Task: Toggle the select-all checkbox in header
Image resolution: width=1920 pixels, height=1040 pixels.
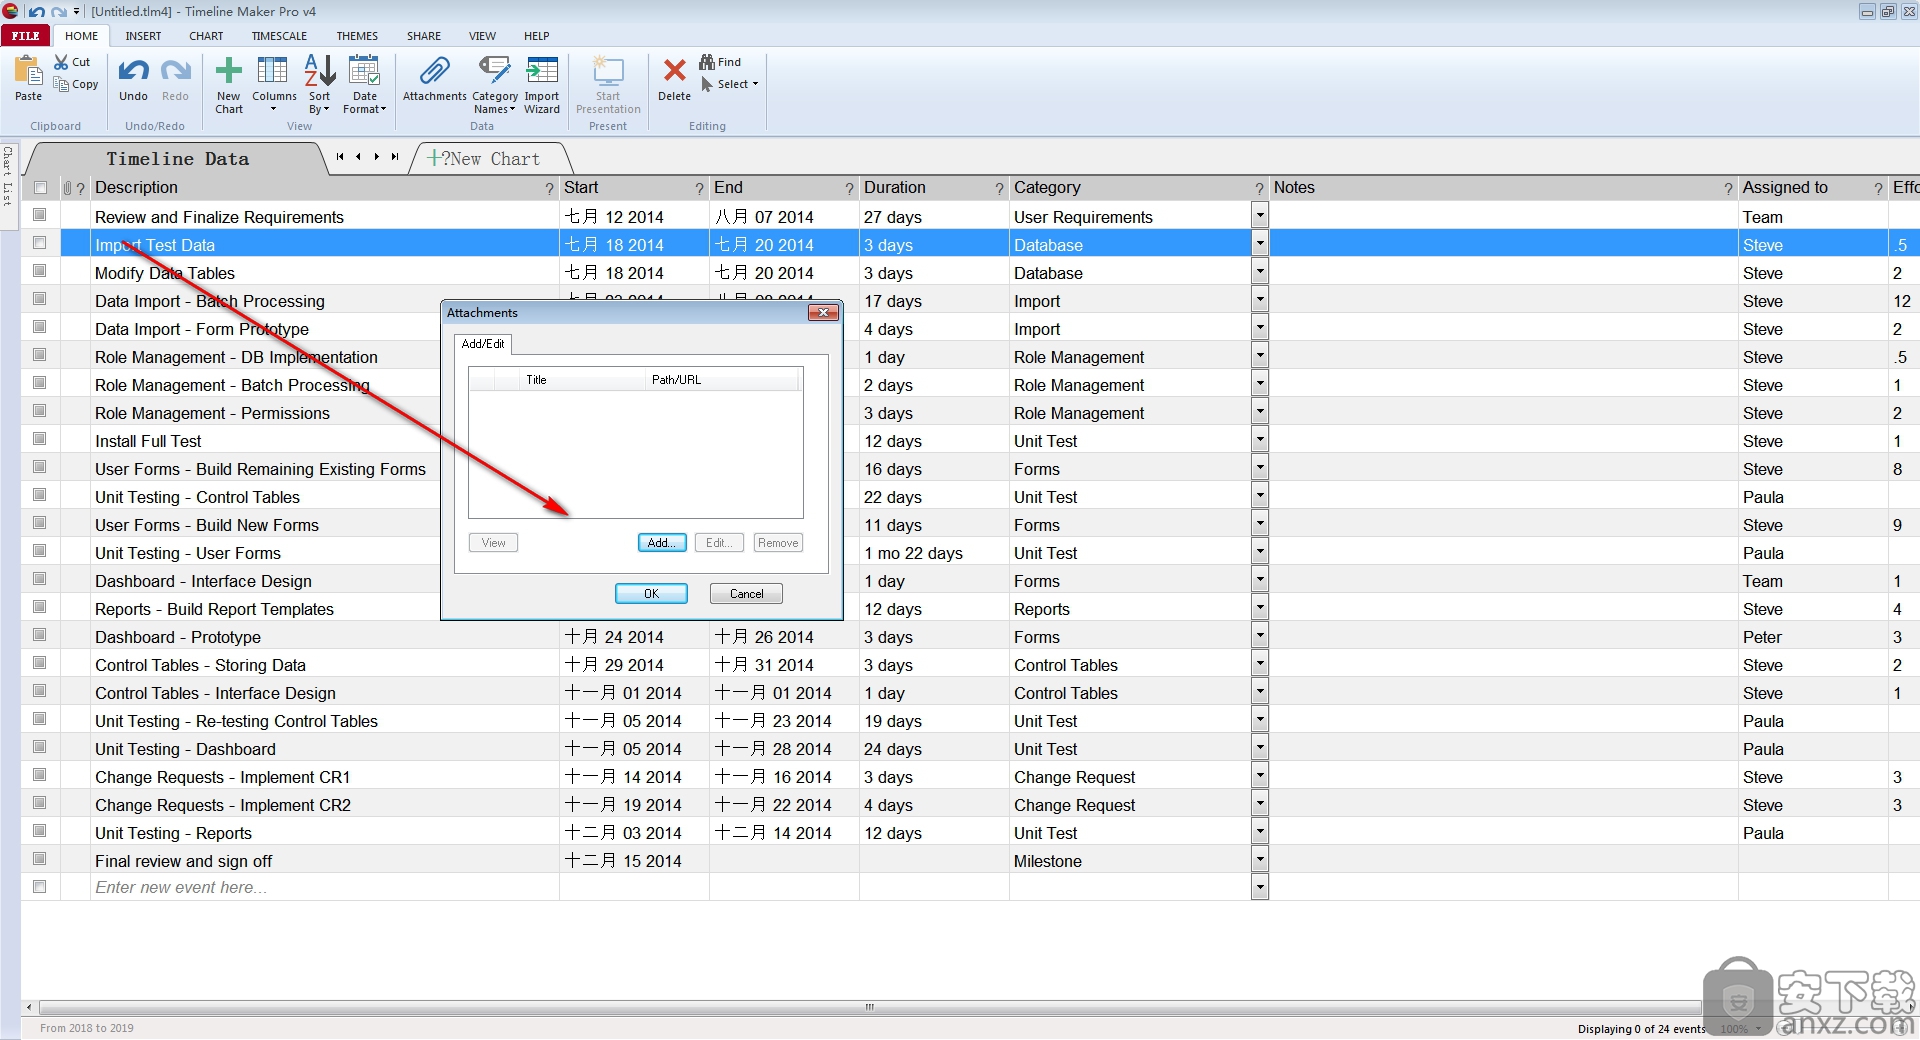Action: click(x=40, y=188)
